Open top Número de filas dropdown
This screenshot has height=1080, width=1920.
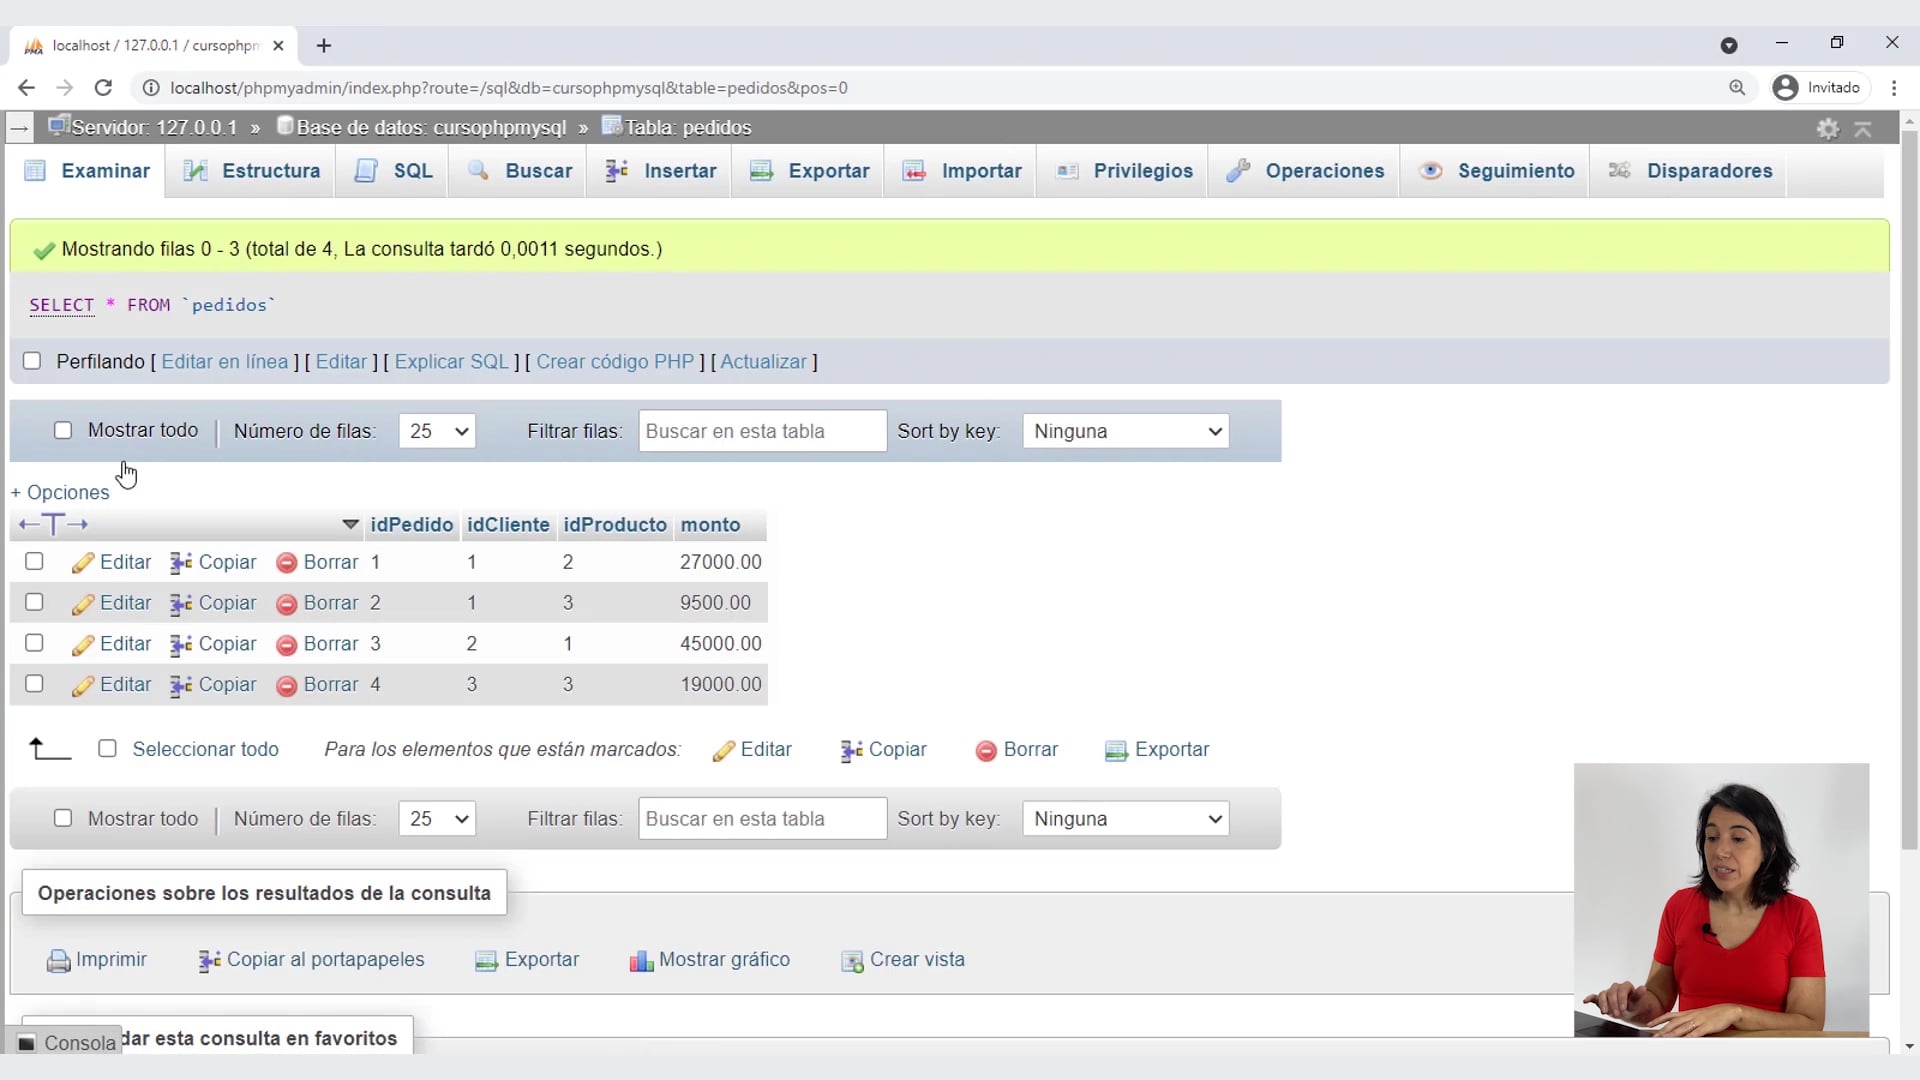(437, 431)
